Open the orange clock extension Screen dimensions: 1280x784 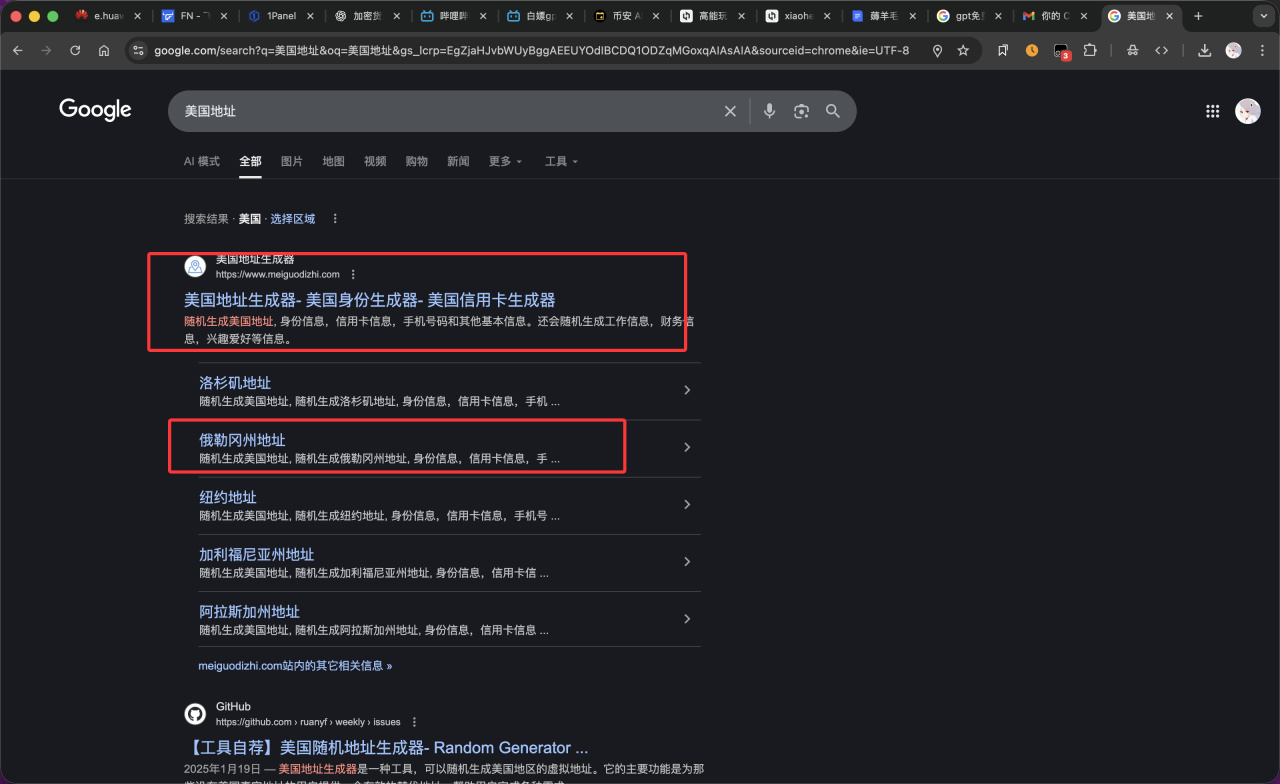1032,50
